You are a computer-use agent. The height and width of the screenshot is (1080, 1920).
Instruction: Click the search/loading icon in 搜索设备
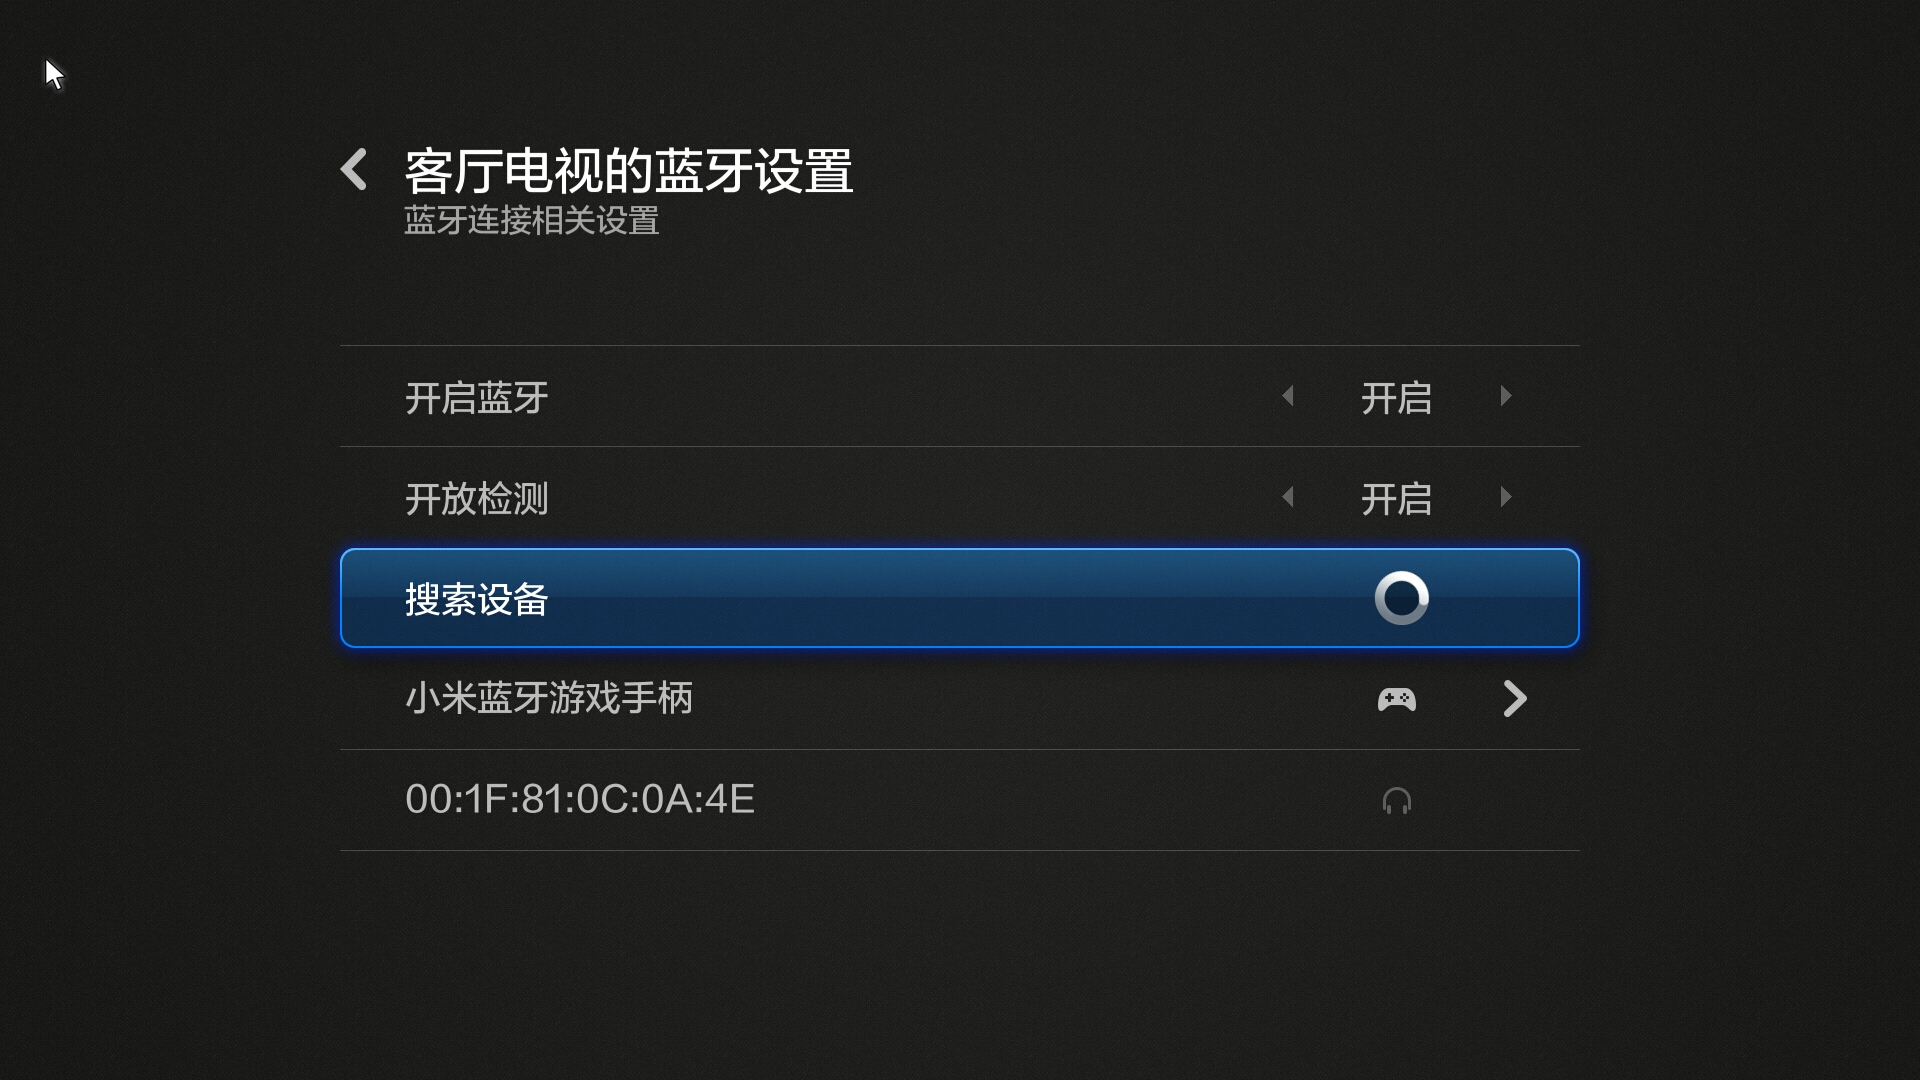1398,597
